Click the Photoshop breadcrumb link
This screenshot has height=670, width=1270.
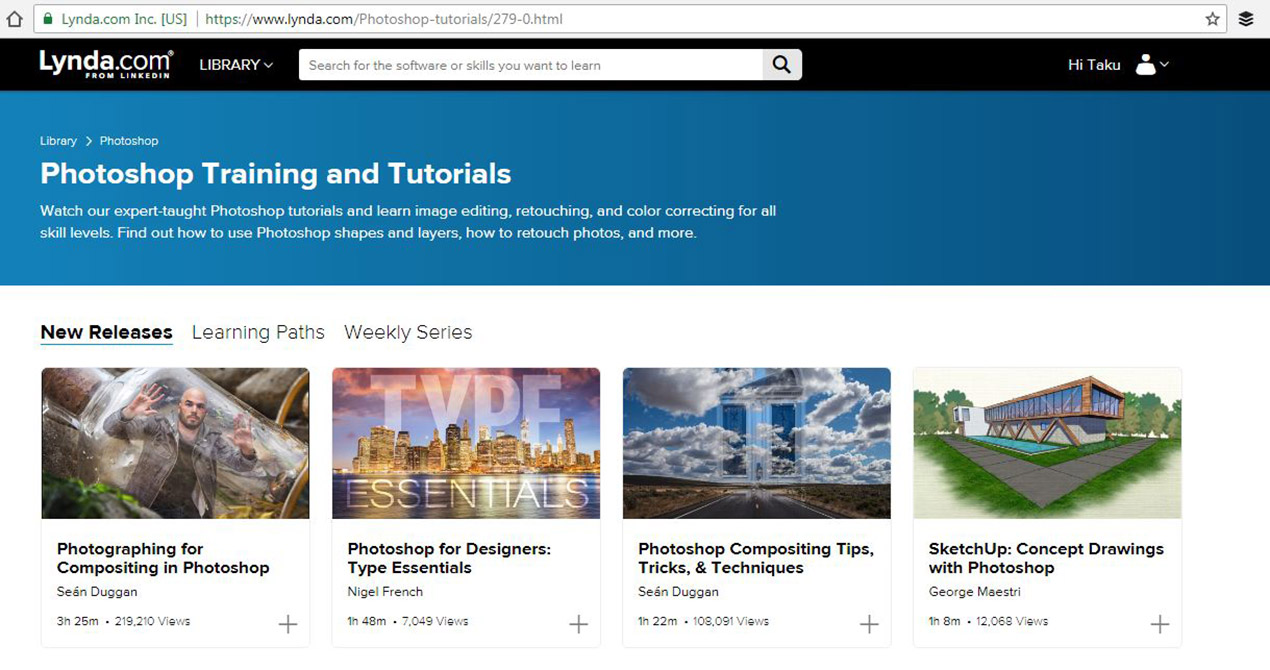[x=129, y=141]
